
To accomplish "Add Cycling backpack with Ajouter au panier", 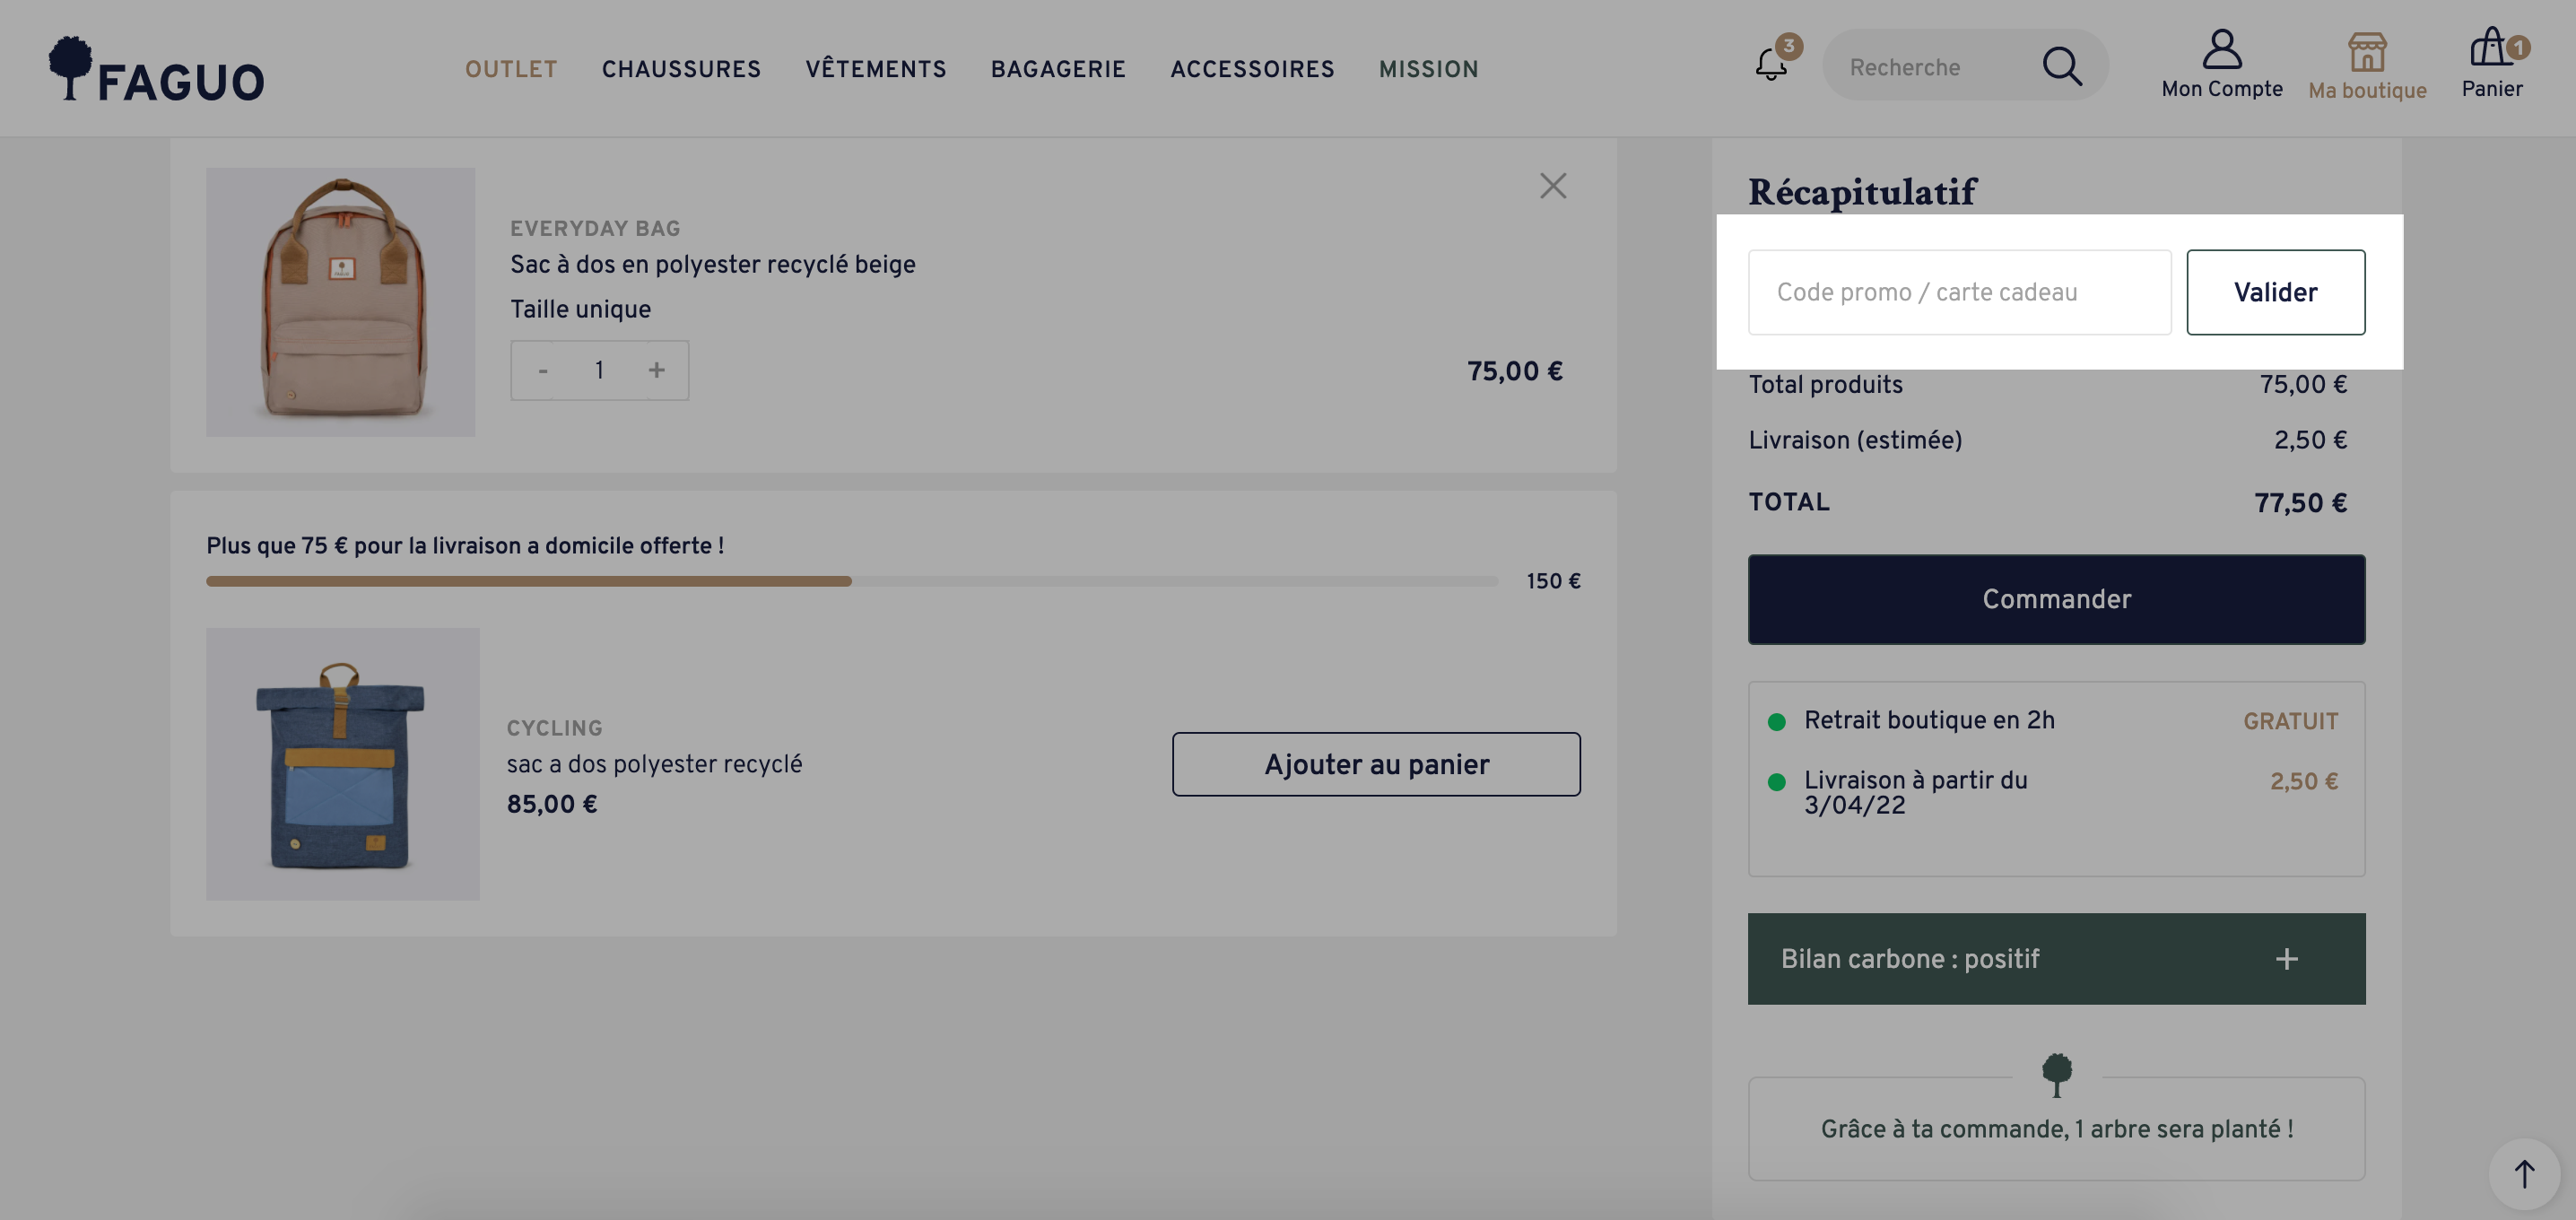I will 1376,764.
